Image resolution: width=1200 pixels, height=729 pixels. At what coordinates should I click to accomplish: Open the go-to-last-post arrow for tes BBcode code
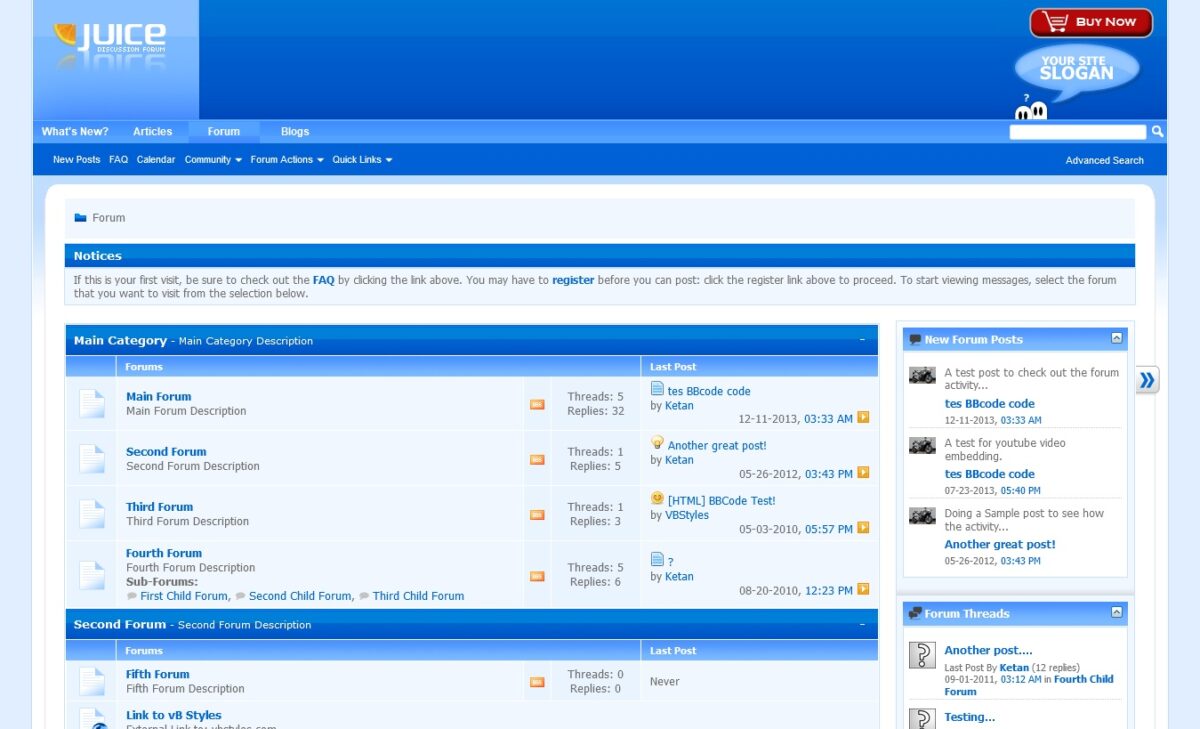[861, 418]
